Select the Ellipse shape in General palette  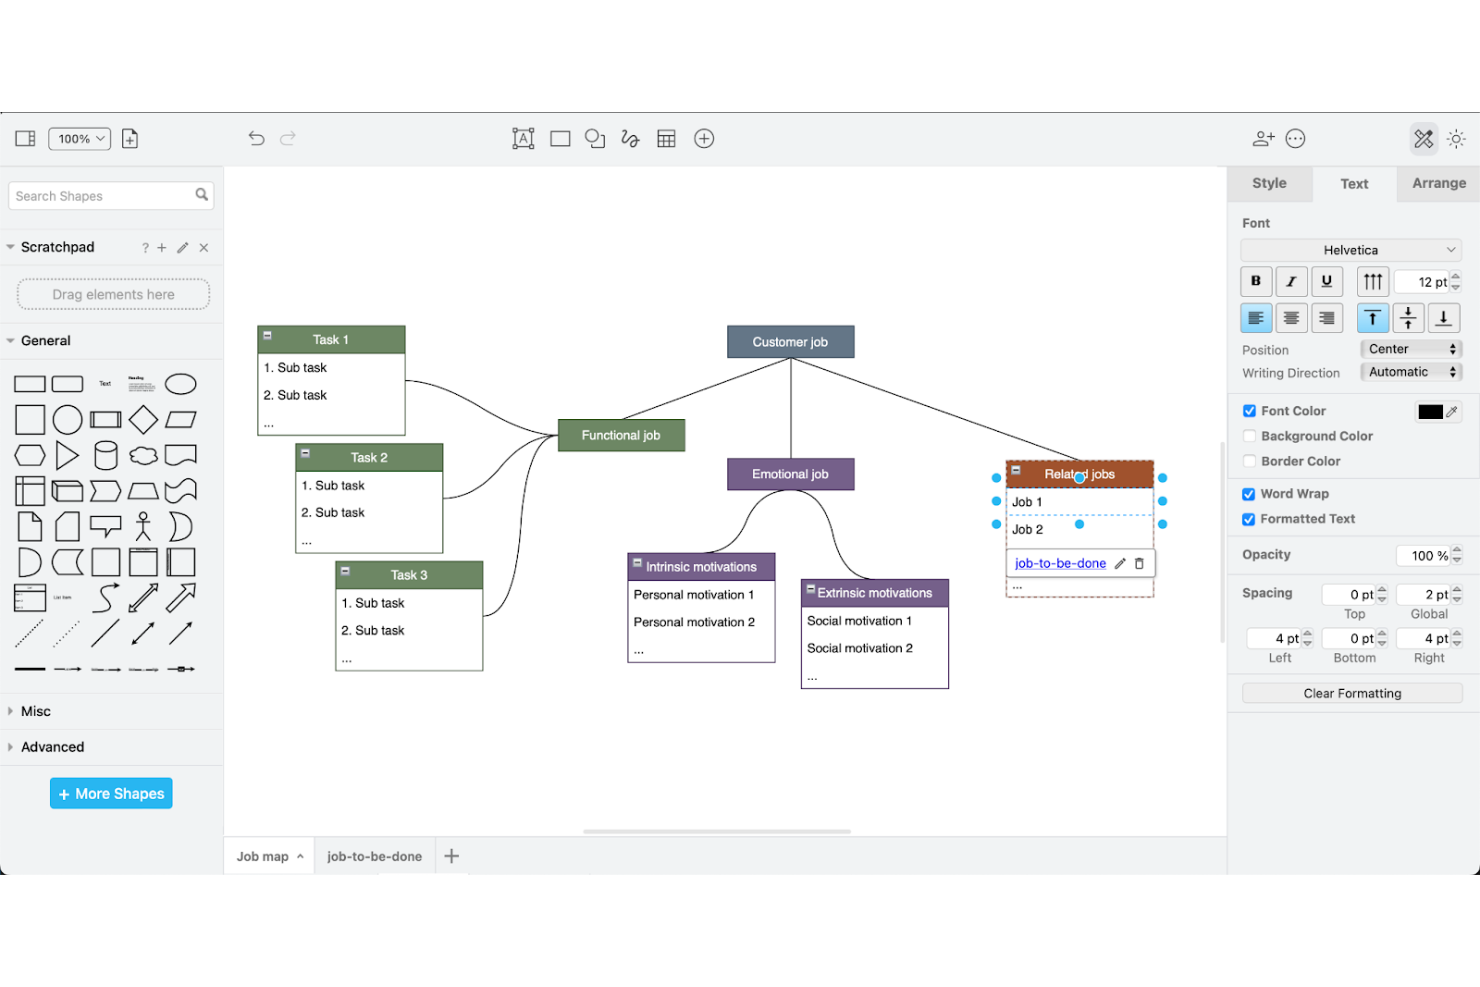[x=181, y=384]
